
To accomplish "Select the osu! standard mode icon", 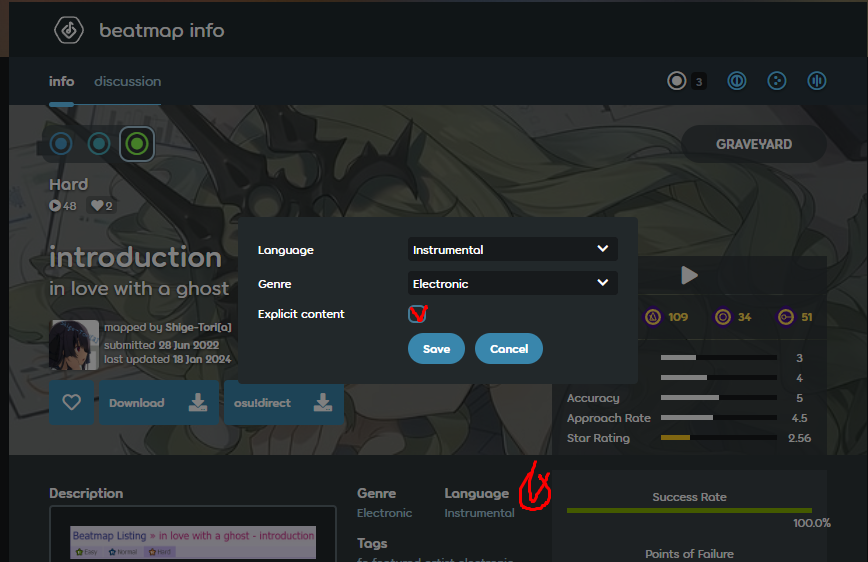I will 676,81.
